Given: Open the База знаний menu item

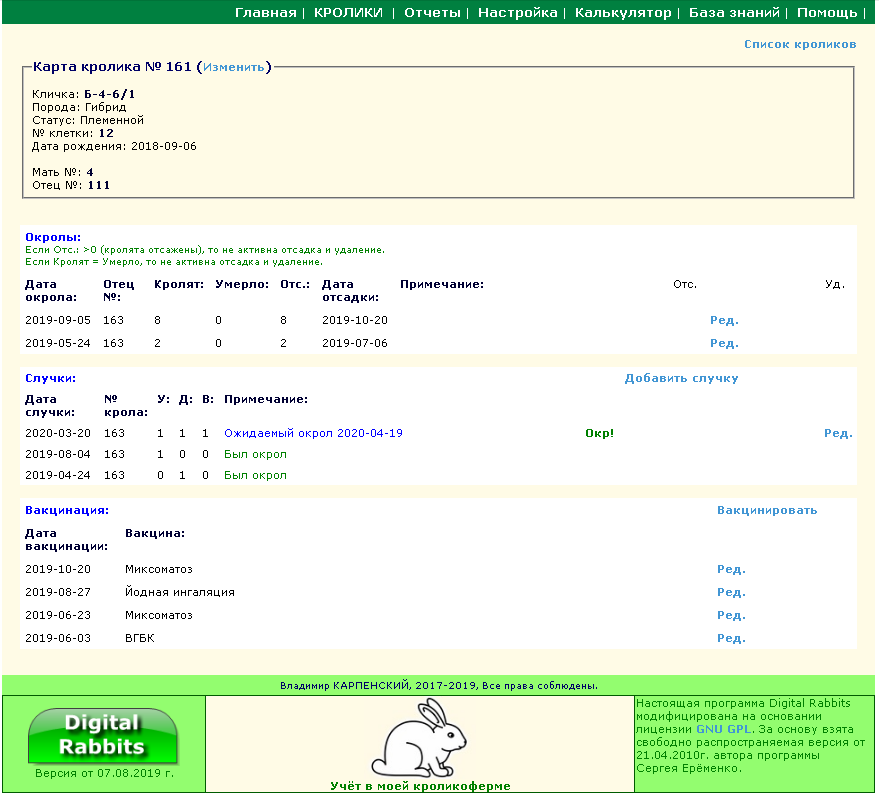Looking at the screenshot, I should 734,12.
